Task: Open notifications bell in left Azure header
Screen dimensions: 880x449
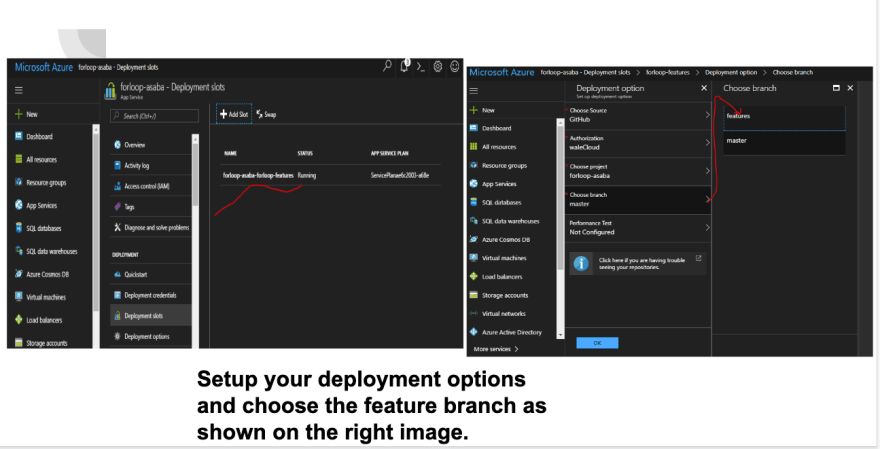Action: pyautogui.click(x=405, y=66)
